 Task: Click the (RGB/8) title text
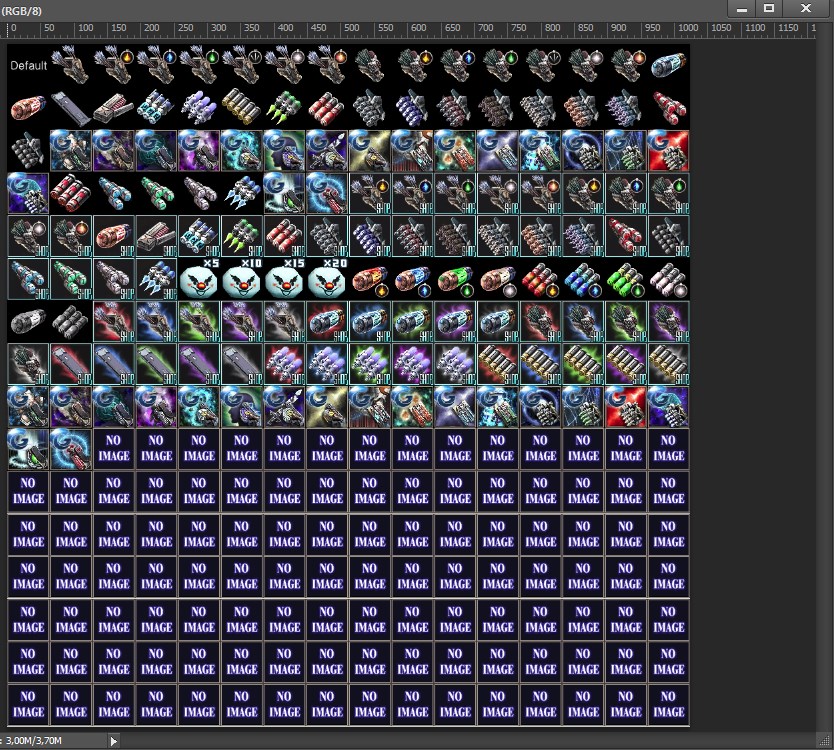pyautogui.click(x=21, y=10)
